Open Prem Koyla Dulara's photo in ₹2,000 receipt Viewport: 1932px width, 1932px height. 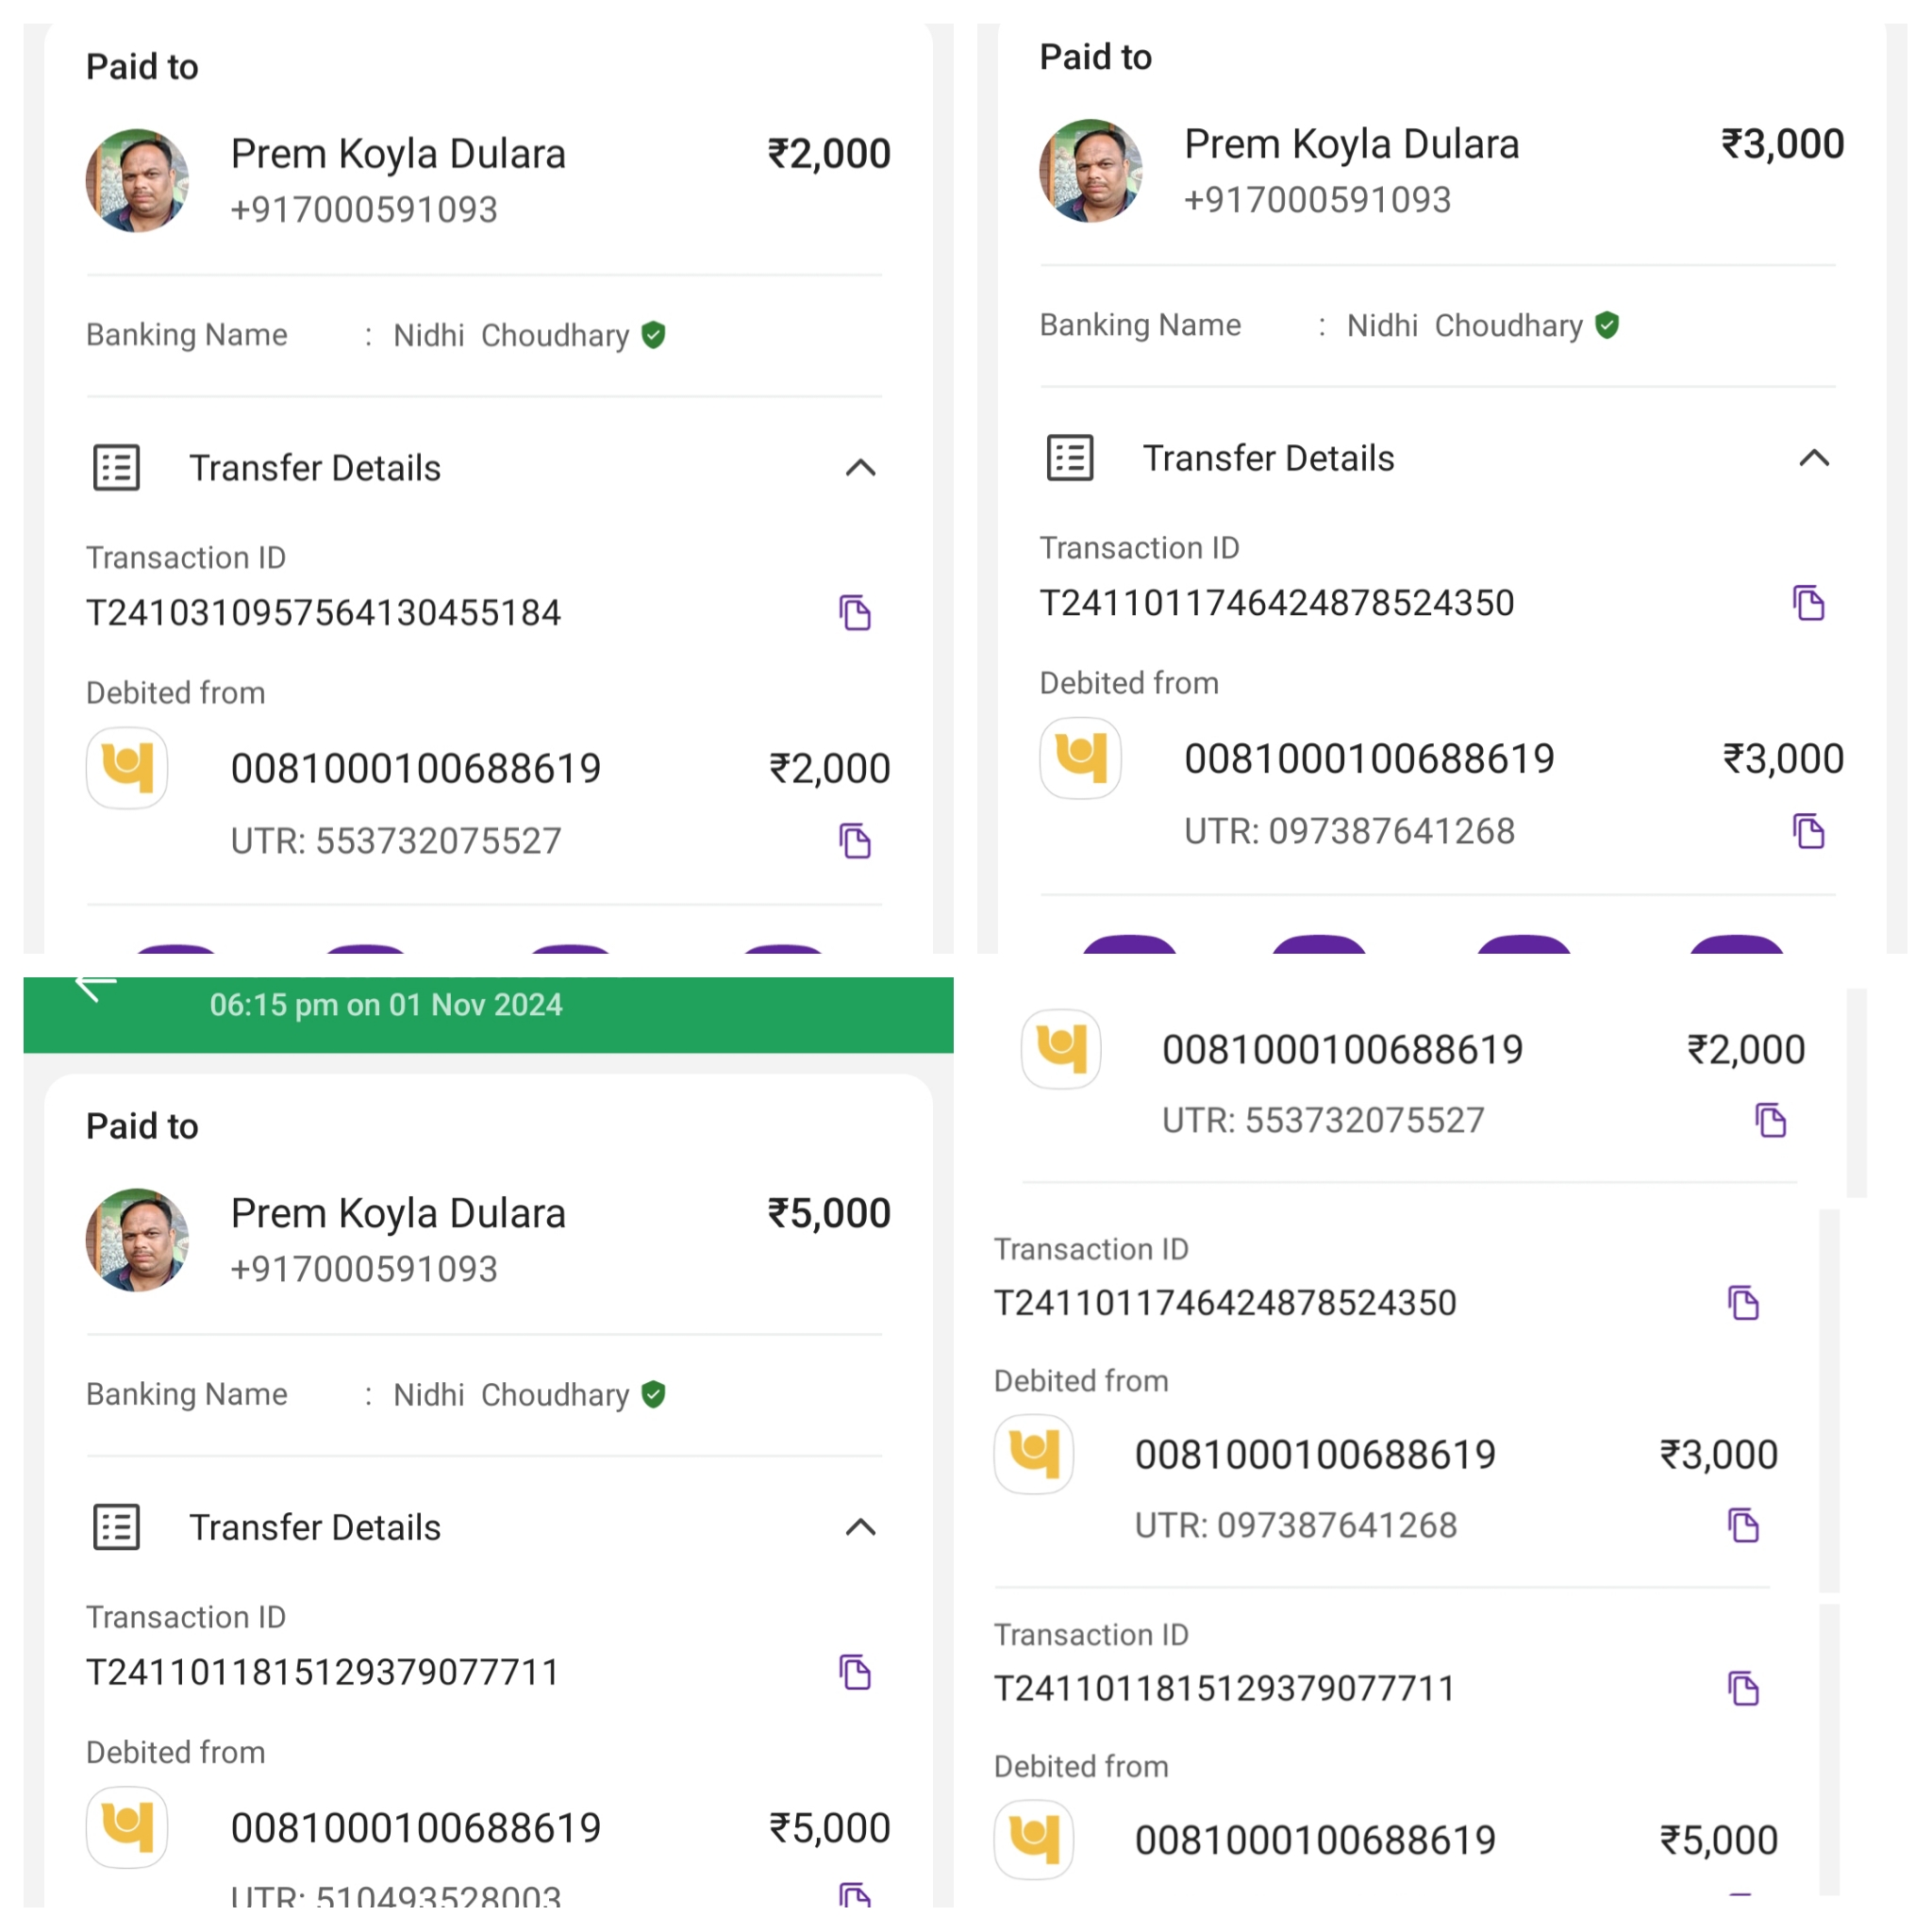[x=138, y=181]
